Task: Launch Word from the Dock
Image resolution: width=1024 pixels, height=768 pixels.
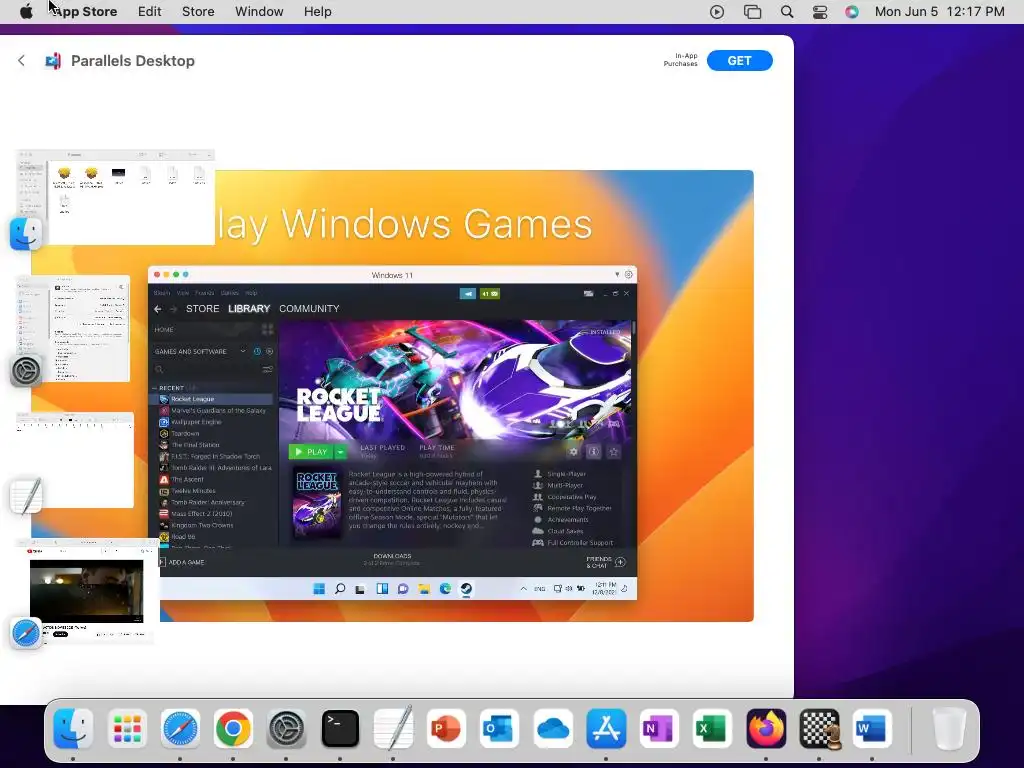Action: [872, 728]
